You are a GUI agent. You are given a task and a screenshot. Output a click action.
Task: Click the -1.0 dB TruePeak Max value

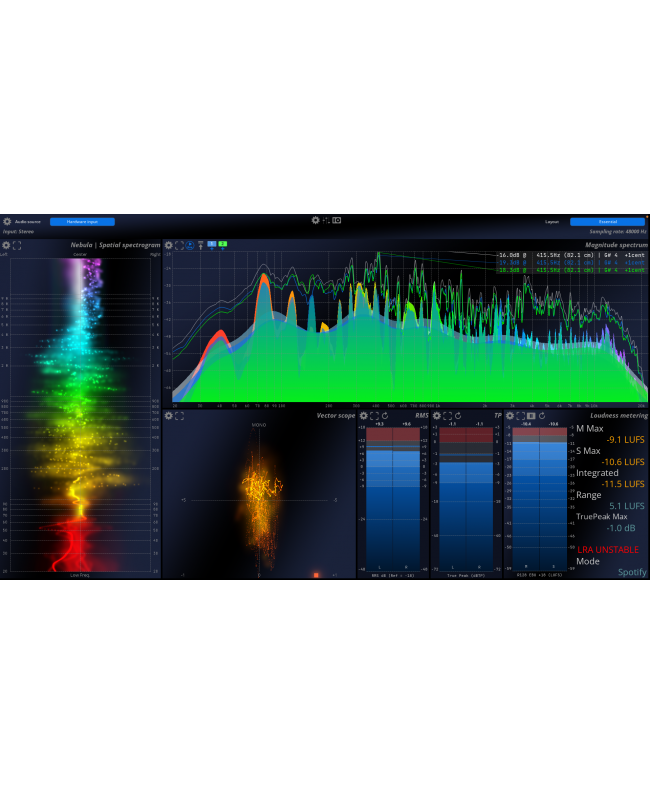[621, 528]
